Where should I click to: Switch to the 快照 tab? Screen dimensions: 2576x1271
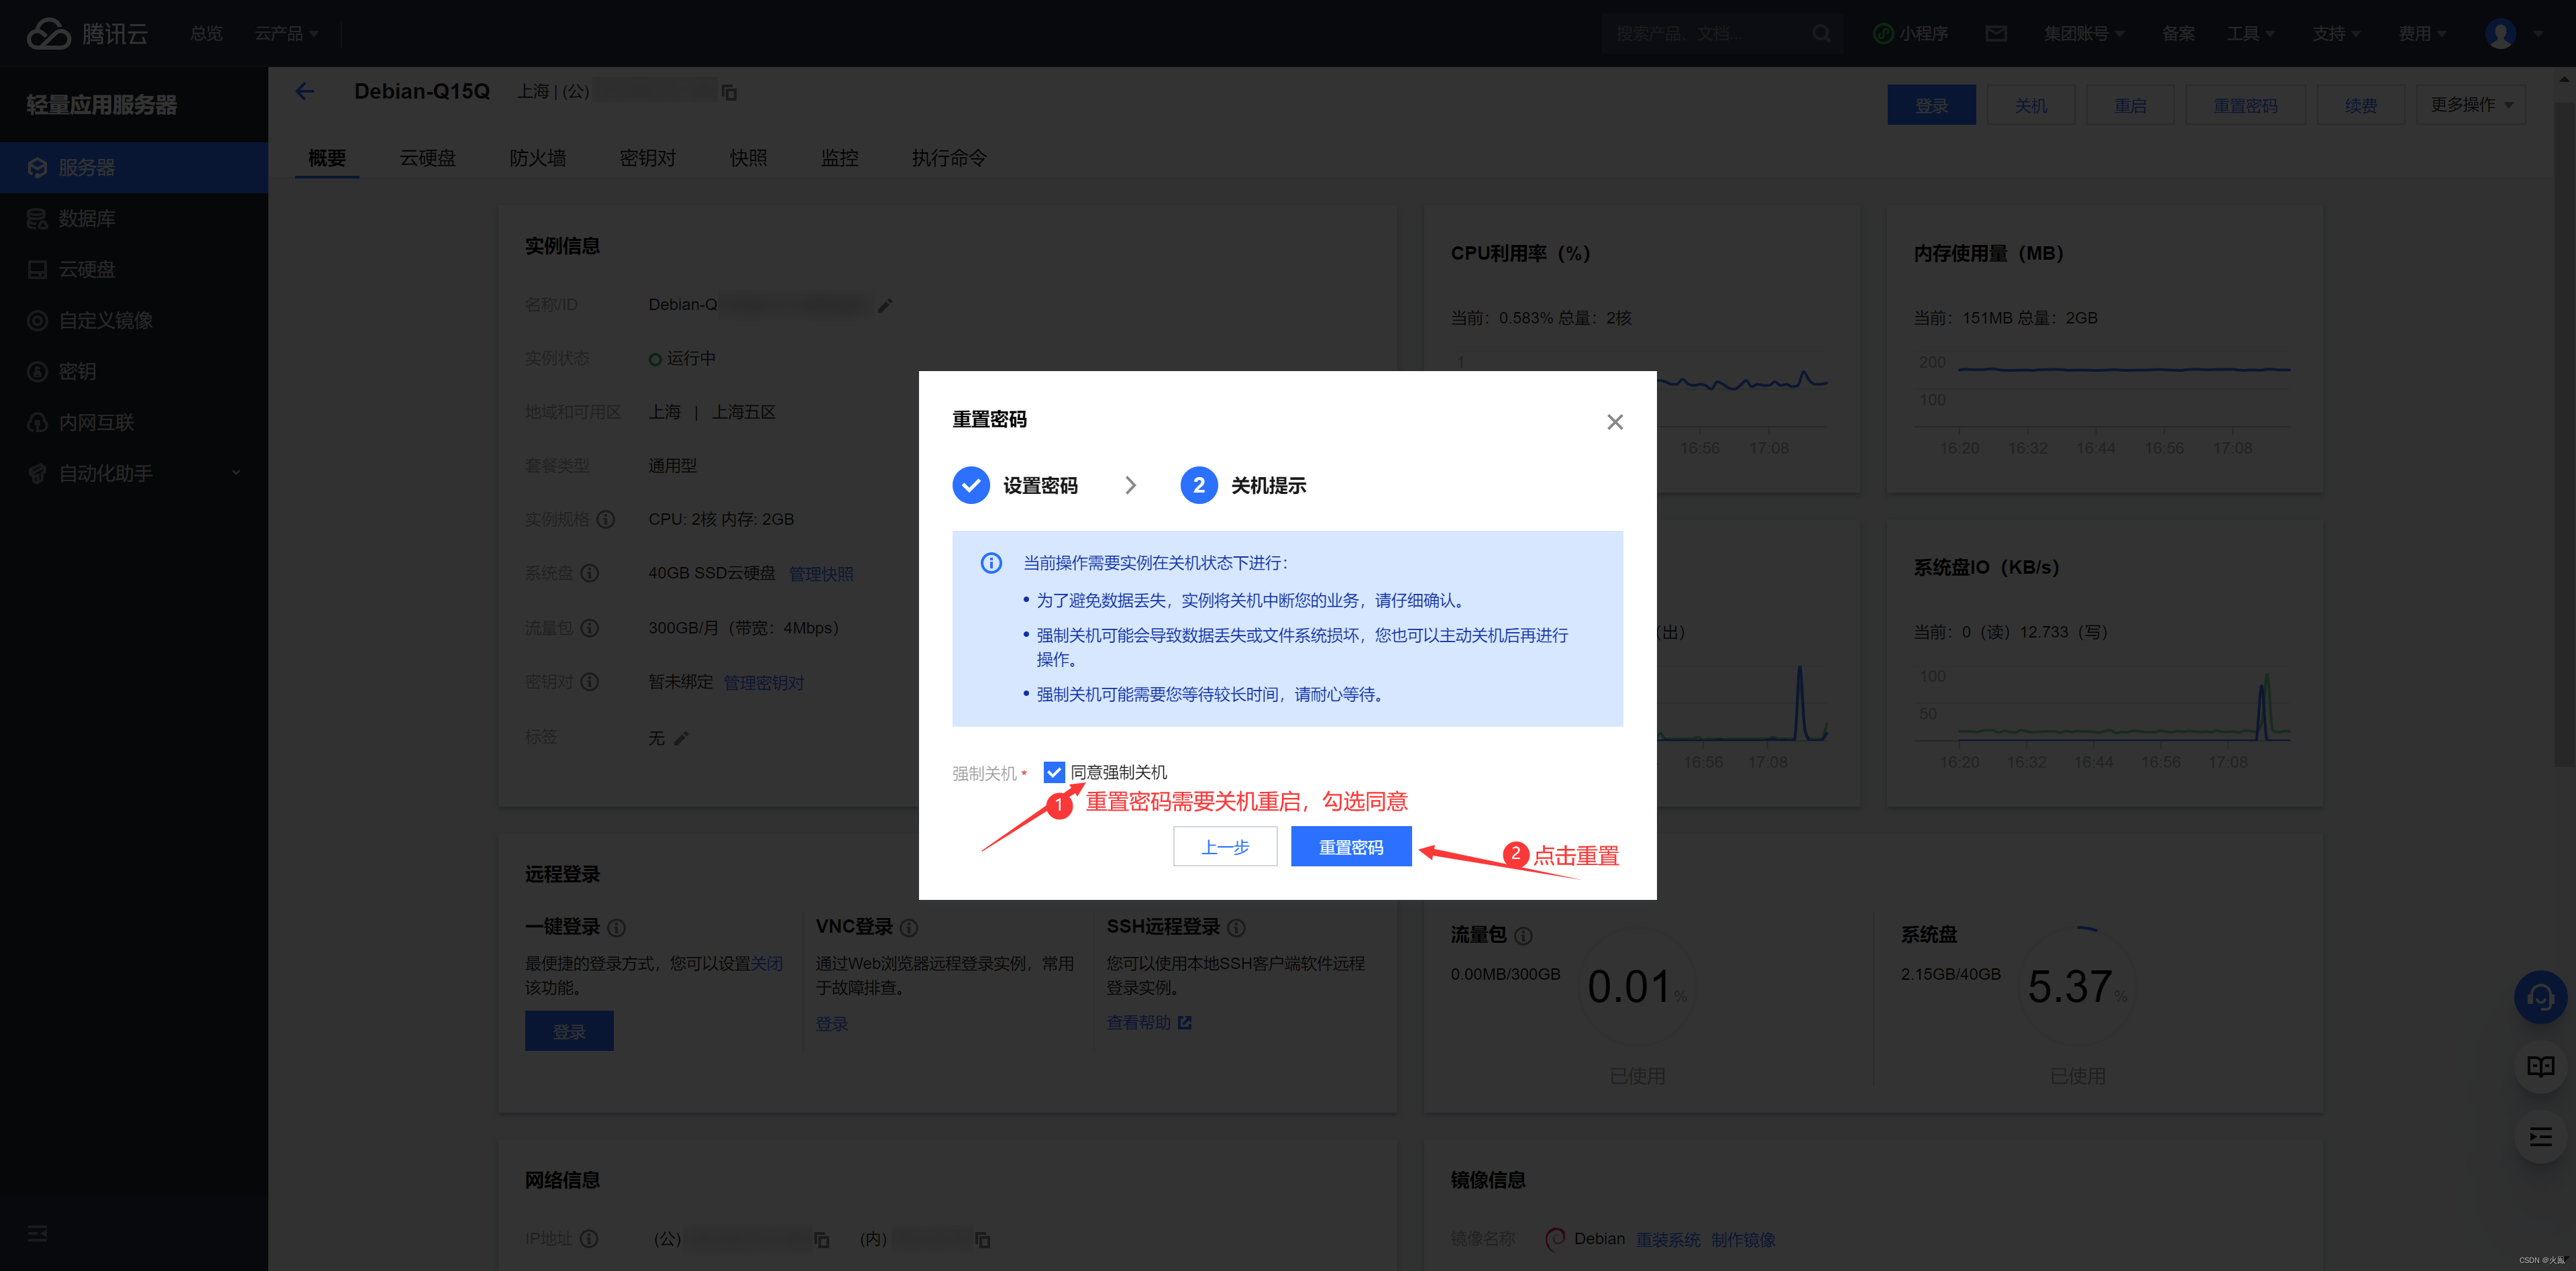click(748, 158)
